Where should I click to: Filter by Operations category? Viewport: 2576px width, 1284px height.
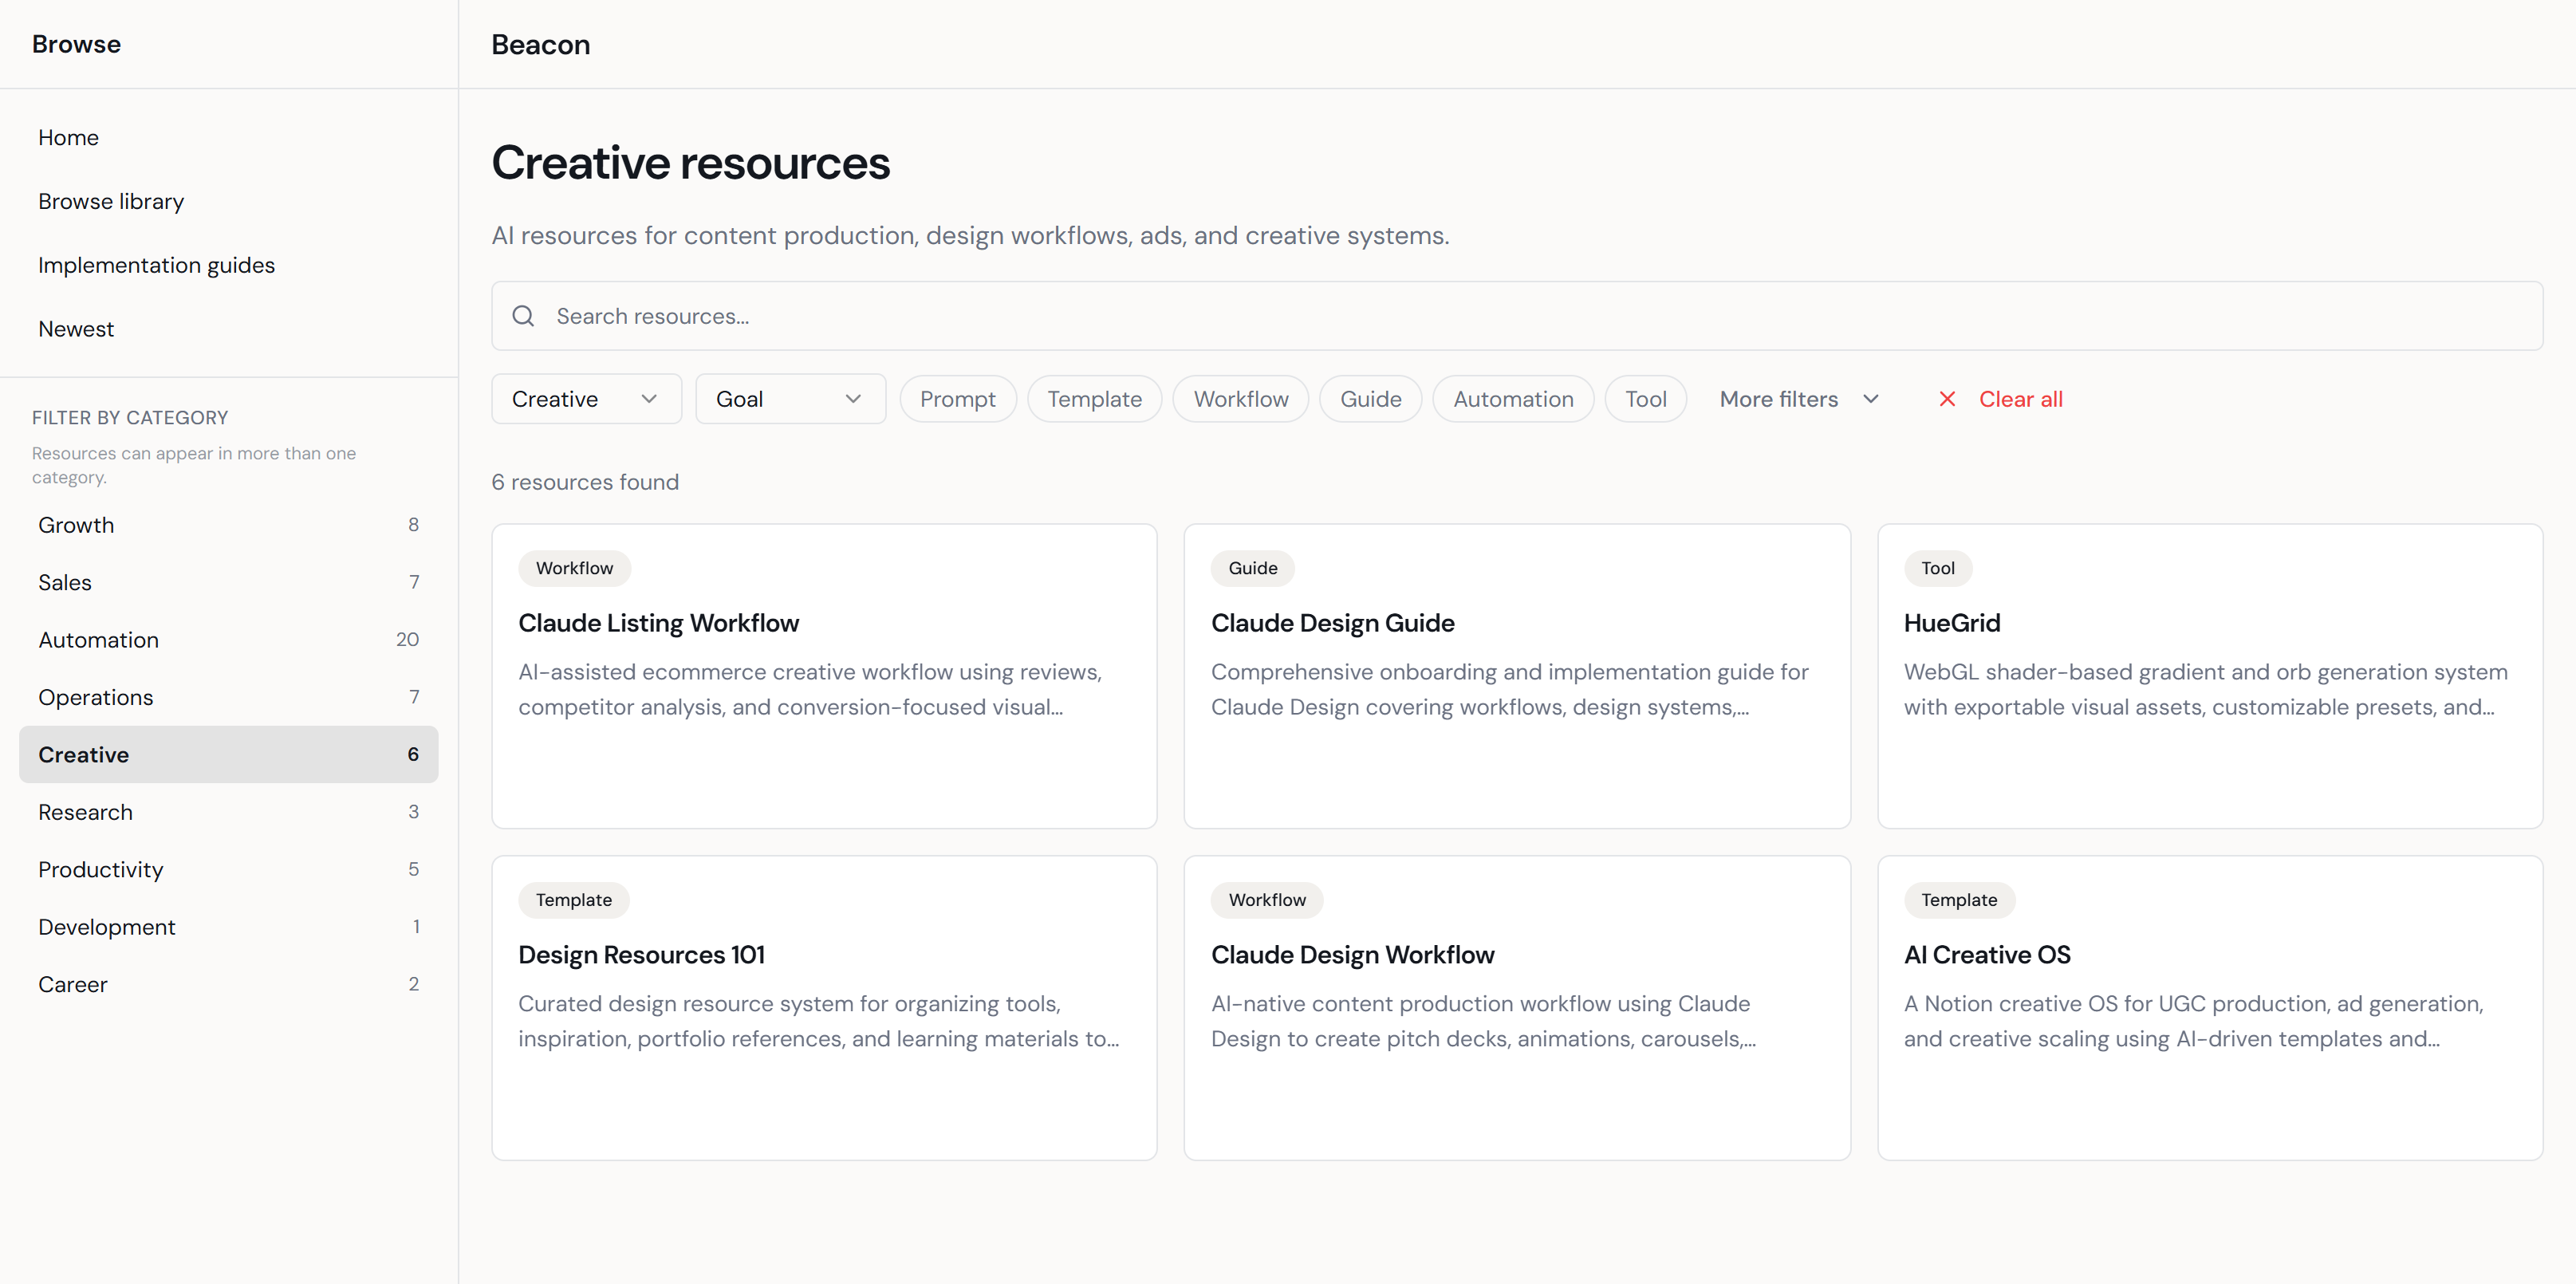[228, 698]
